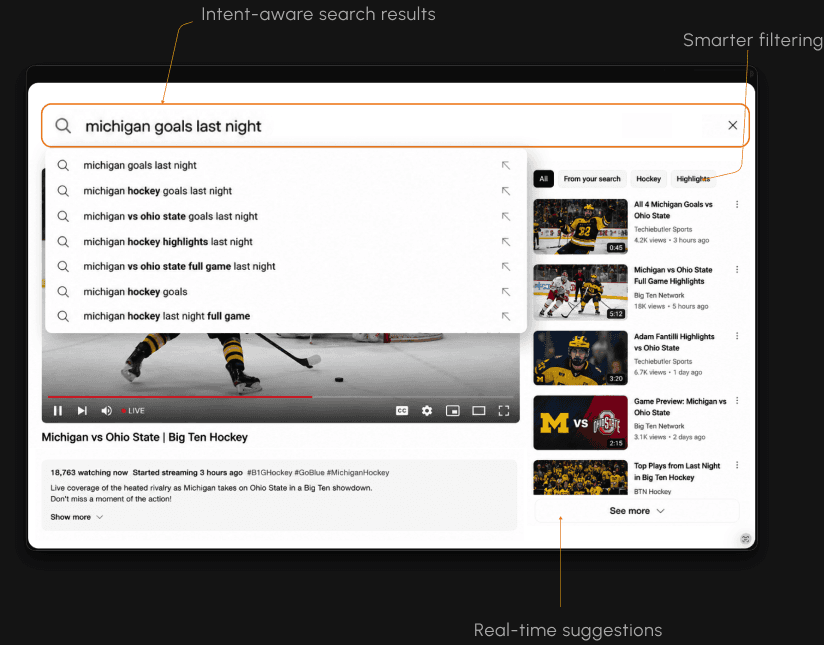
Task: Open options menu for 'All 4 Michigan Goals' video
Action: 737,204
